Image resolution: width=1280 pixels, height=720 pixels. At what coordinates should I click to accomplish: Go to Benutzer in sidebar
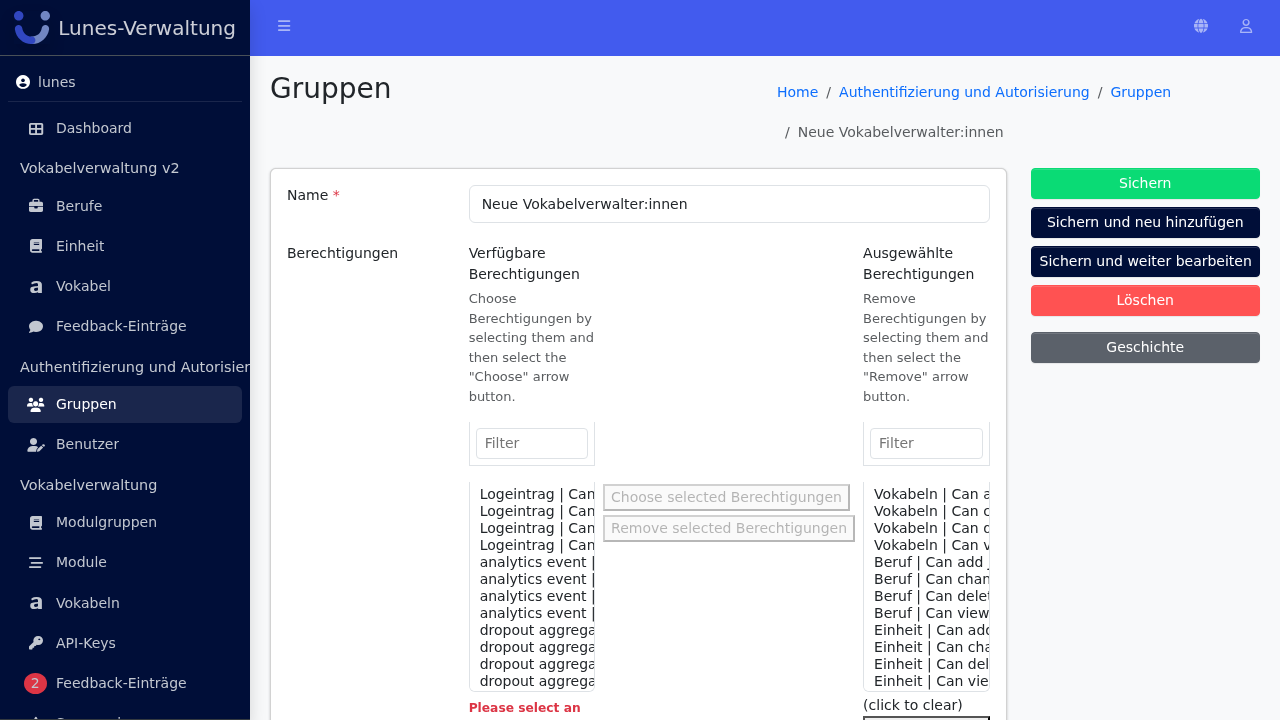[125, 444]
